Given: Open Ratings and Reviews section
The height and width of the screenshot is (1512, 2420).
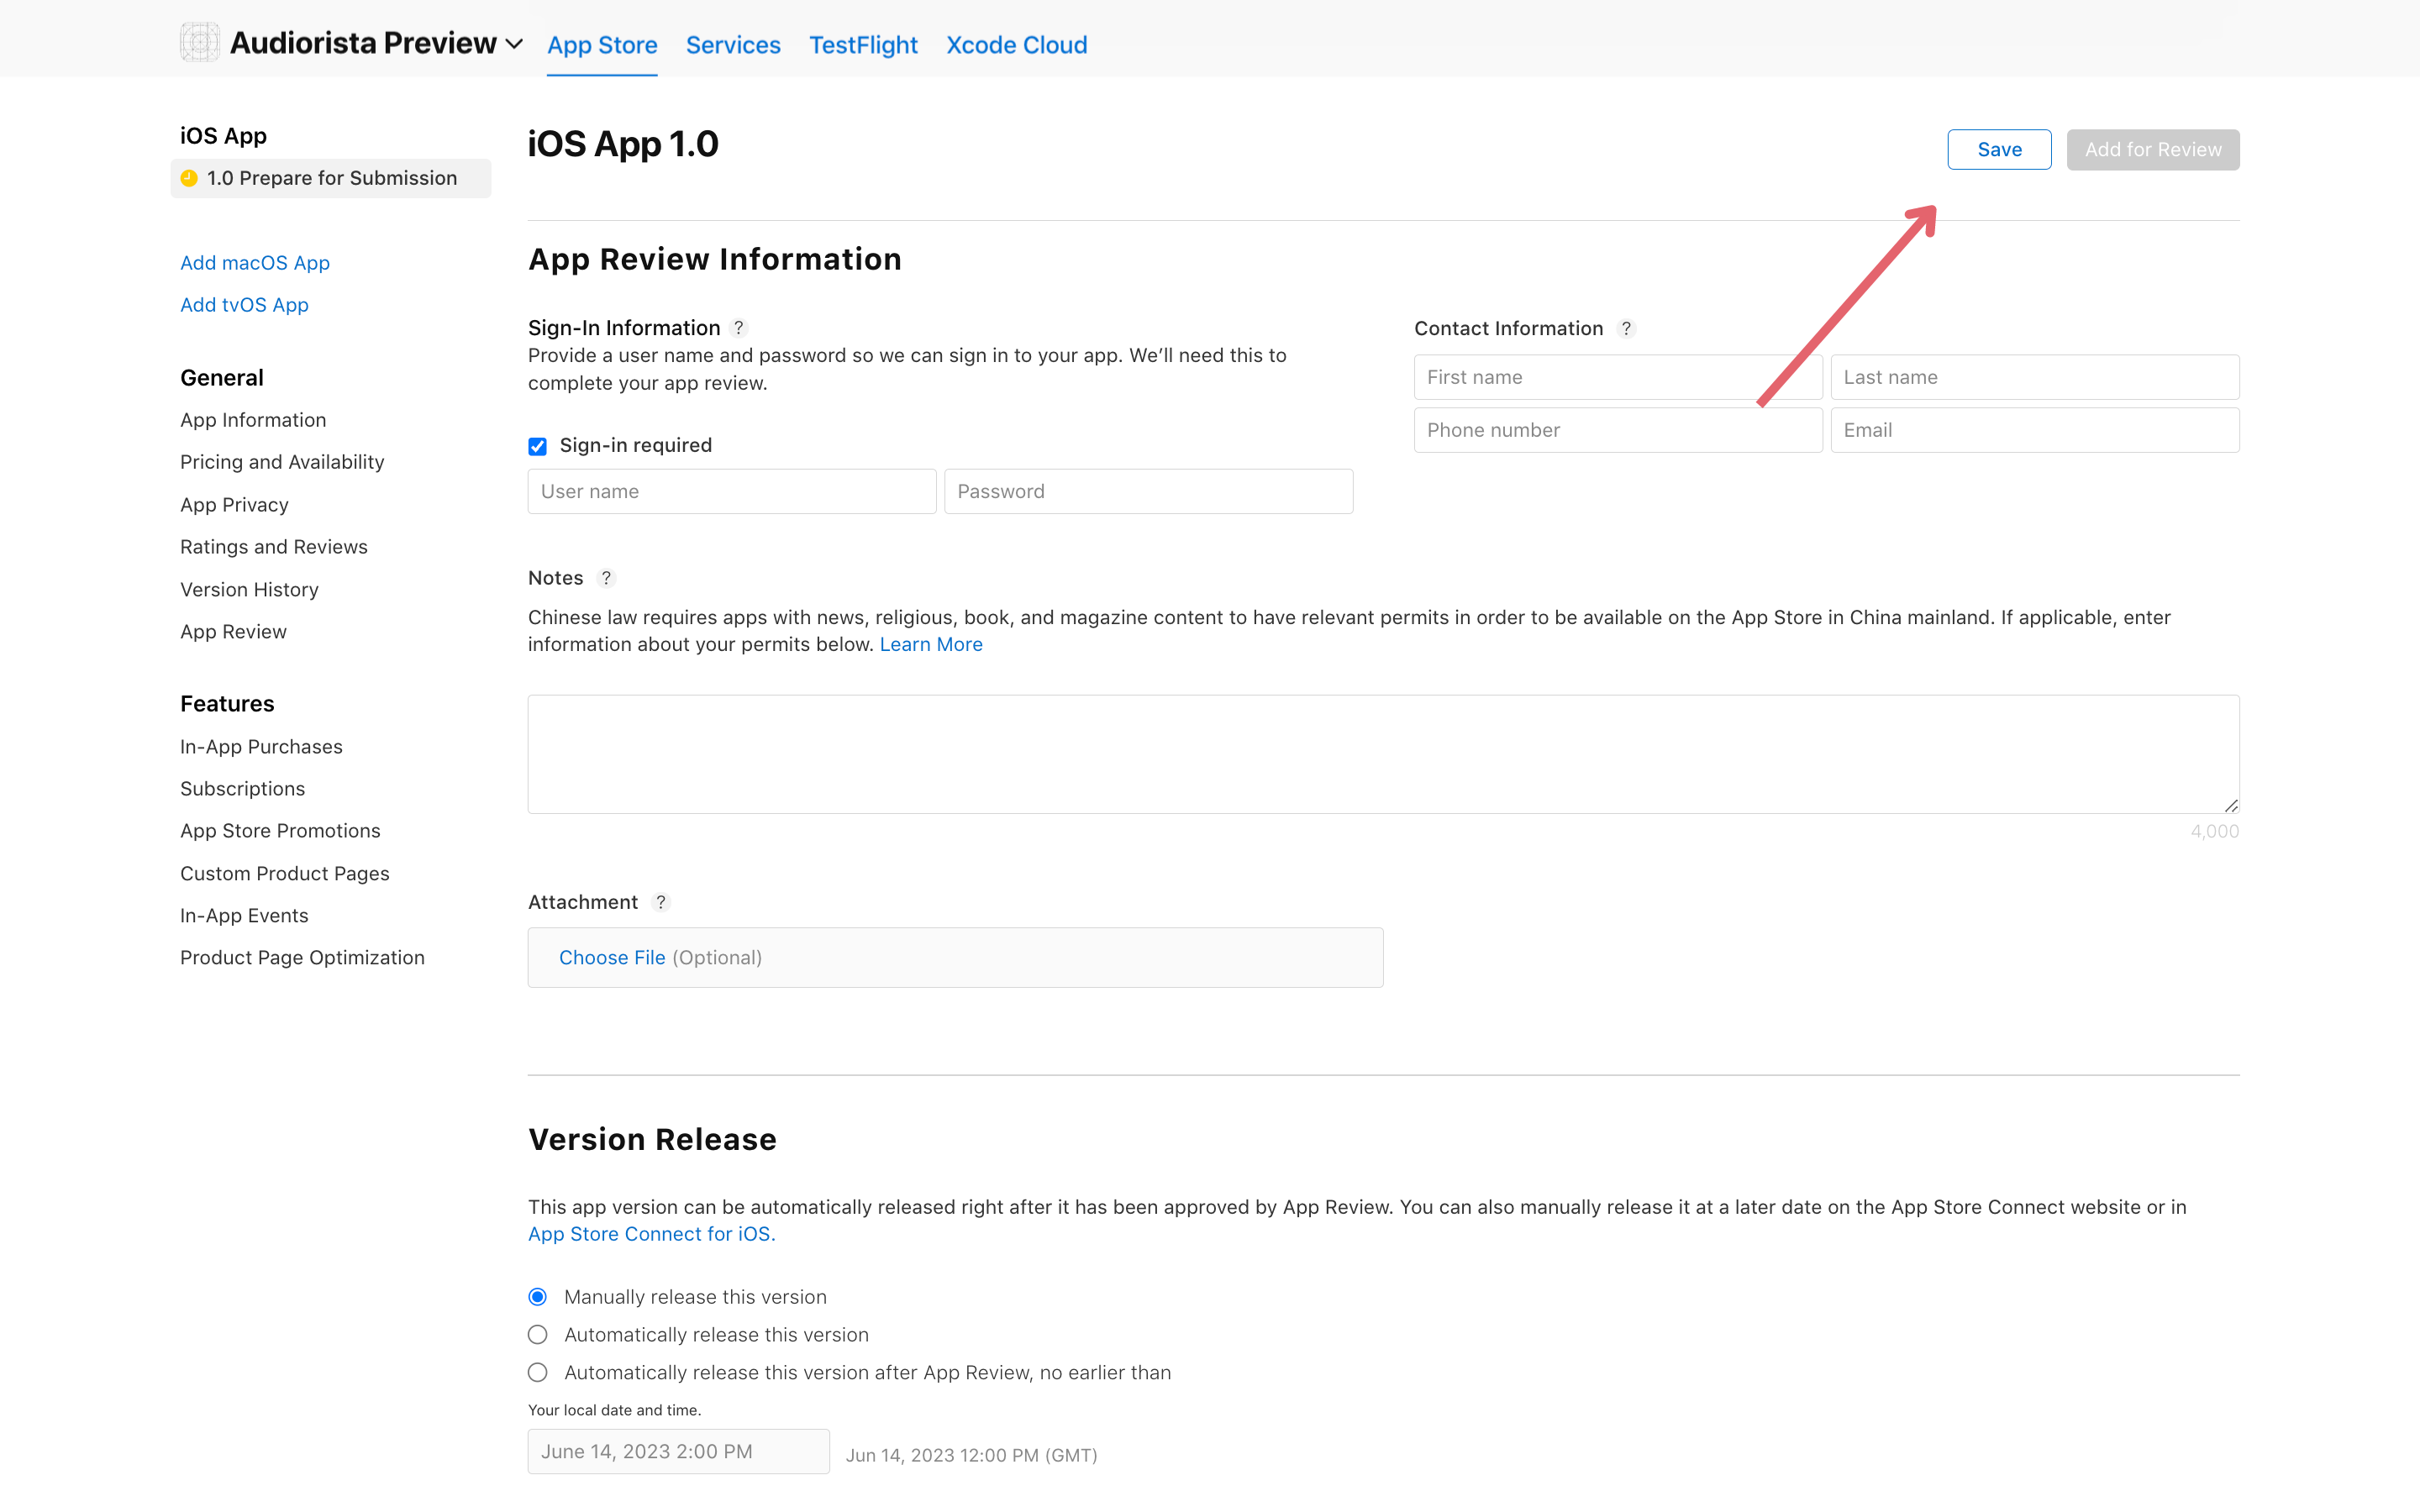Looking at the screenshot, I should pos(274,547).
